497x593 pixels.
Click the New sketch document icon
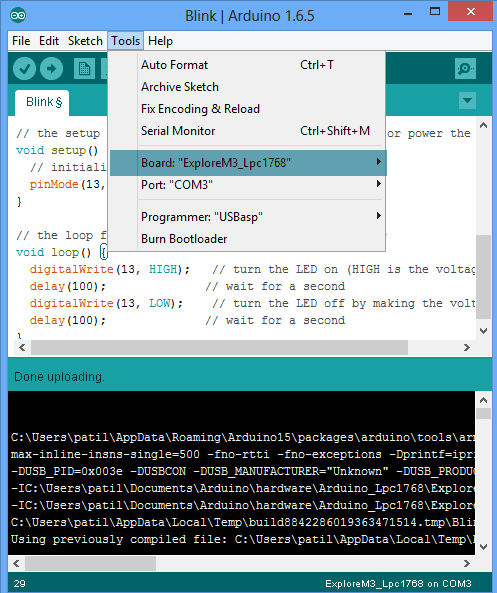click(84, 68)
